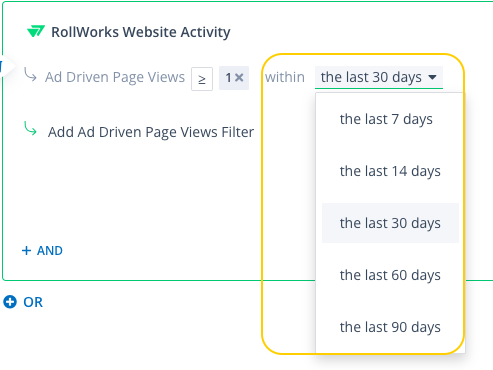Collapse the dropdown using the caret arrow
Screen dimensions: 493x370
tap(432, 77)
